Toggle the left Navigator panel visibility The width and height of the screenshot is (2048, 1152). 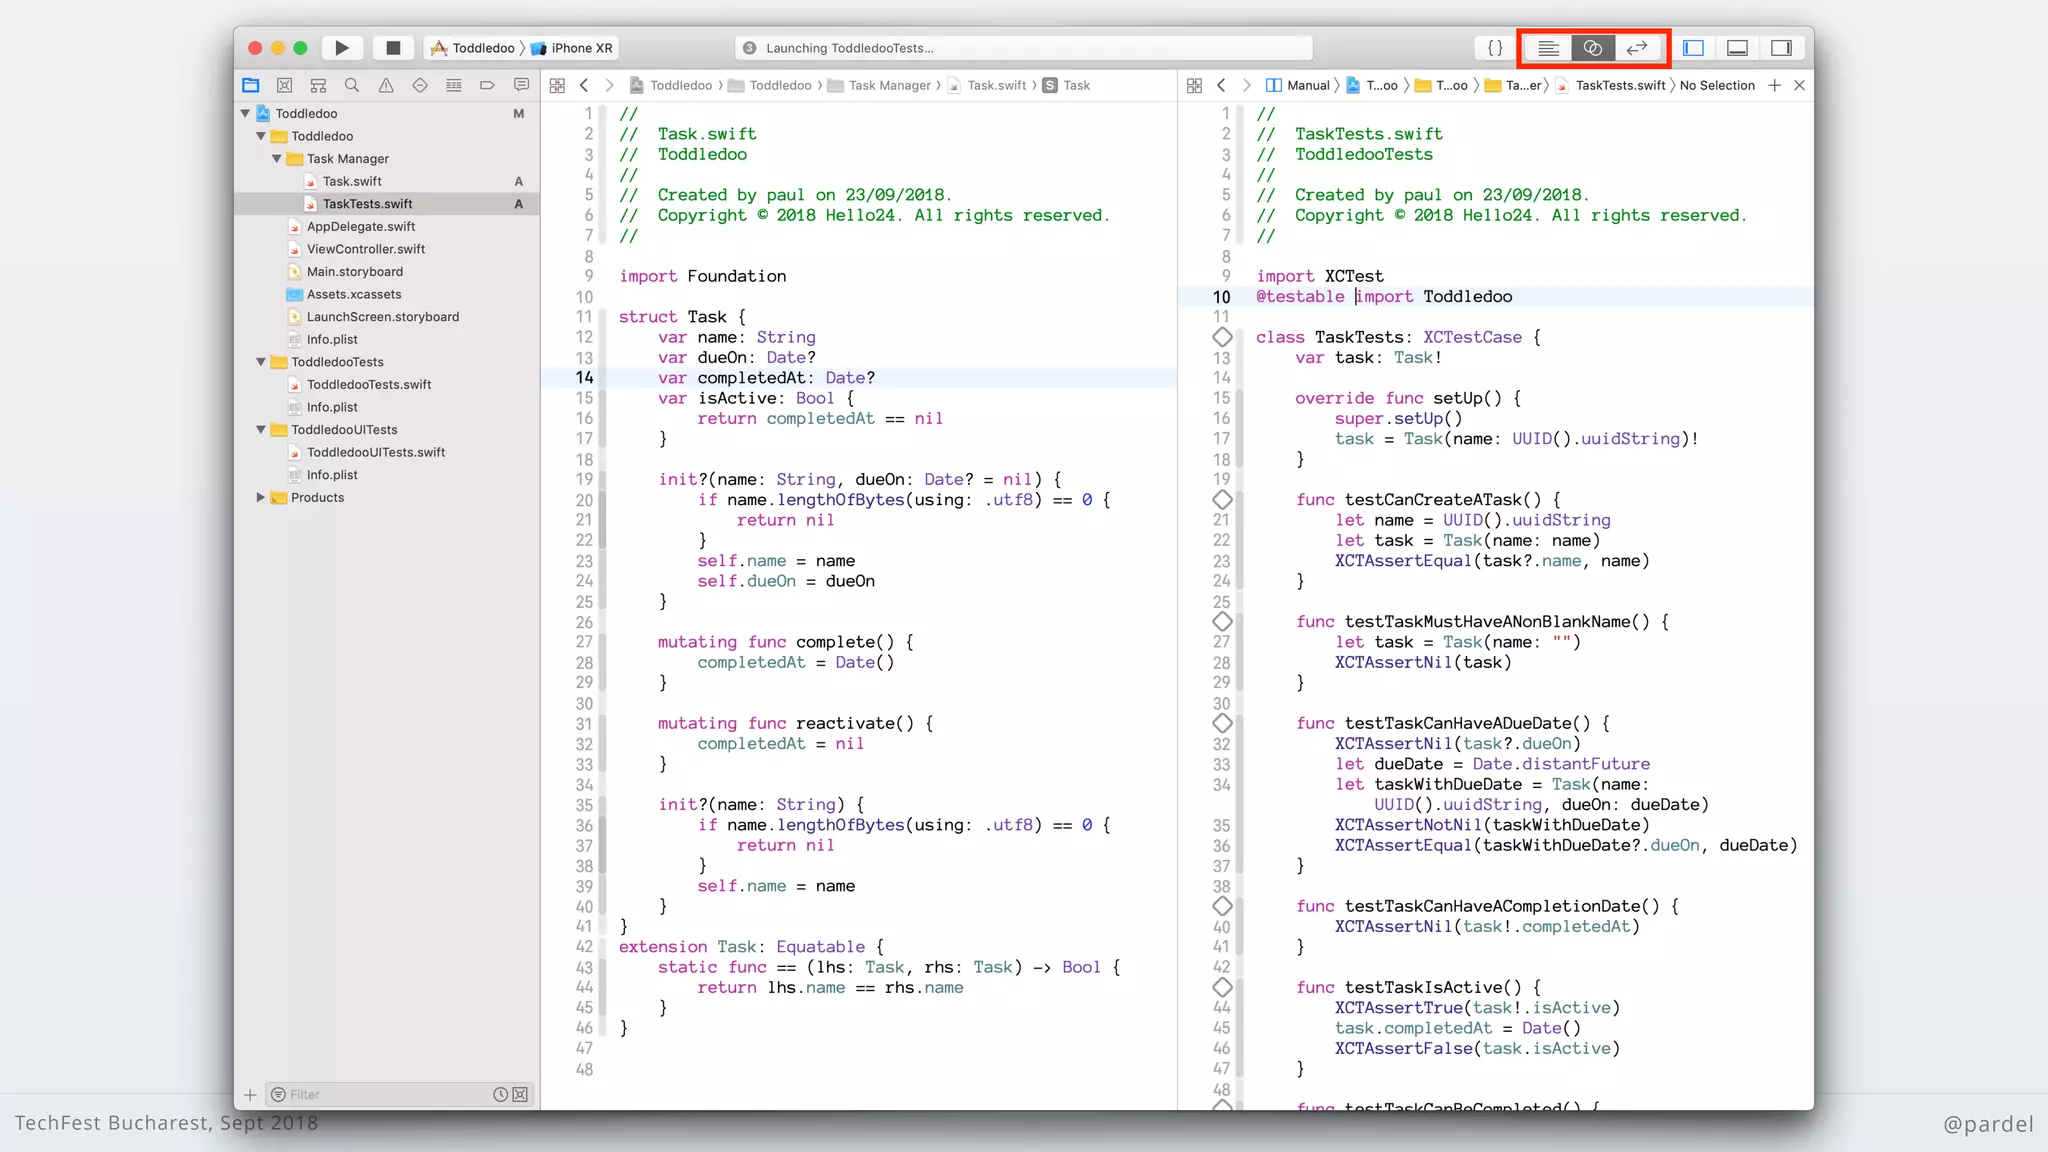pyautogui.click(x=1693, y=48)
